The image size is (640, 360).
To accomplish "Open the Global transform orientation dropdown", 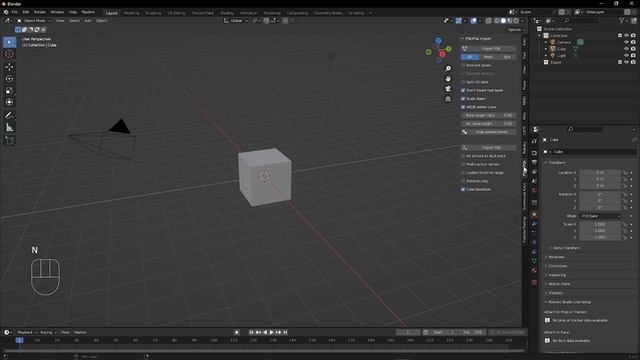I will (236, 20).
